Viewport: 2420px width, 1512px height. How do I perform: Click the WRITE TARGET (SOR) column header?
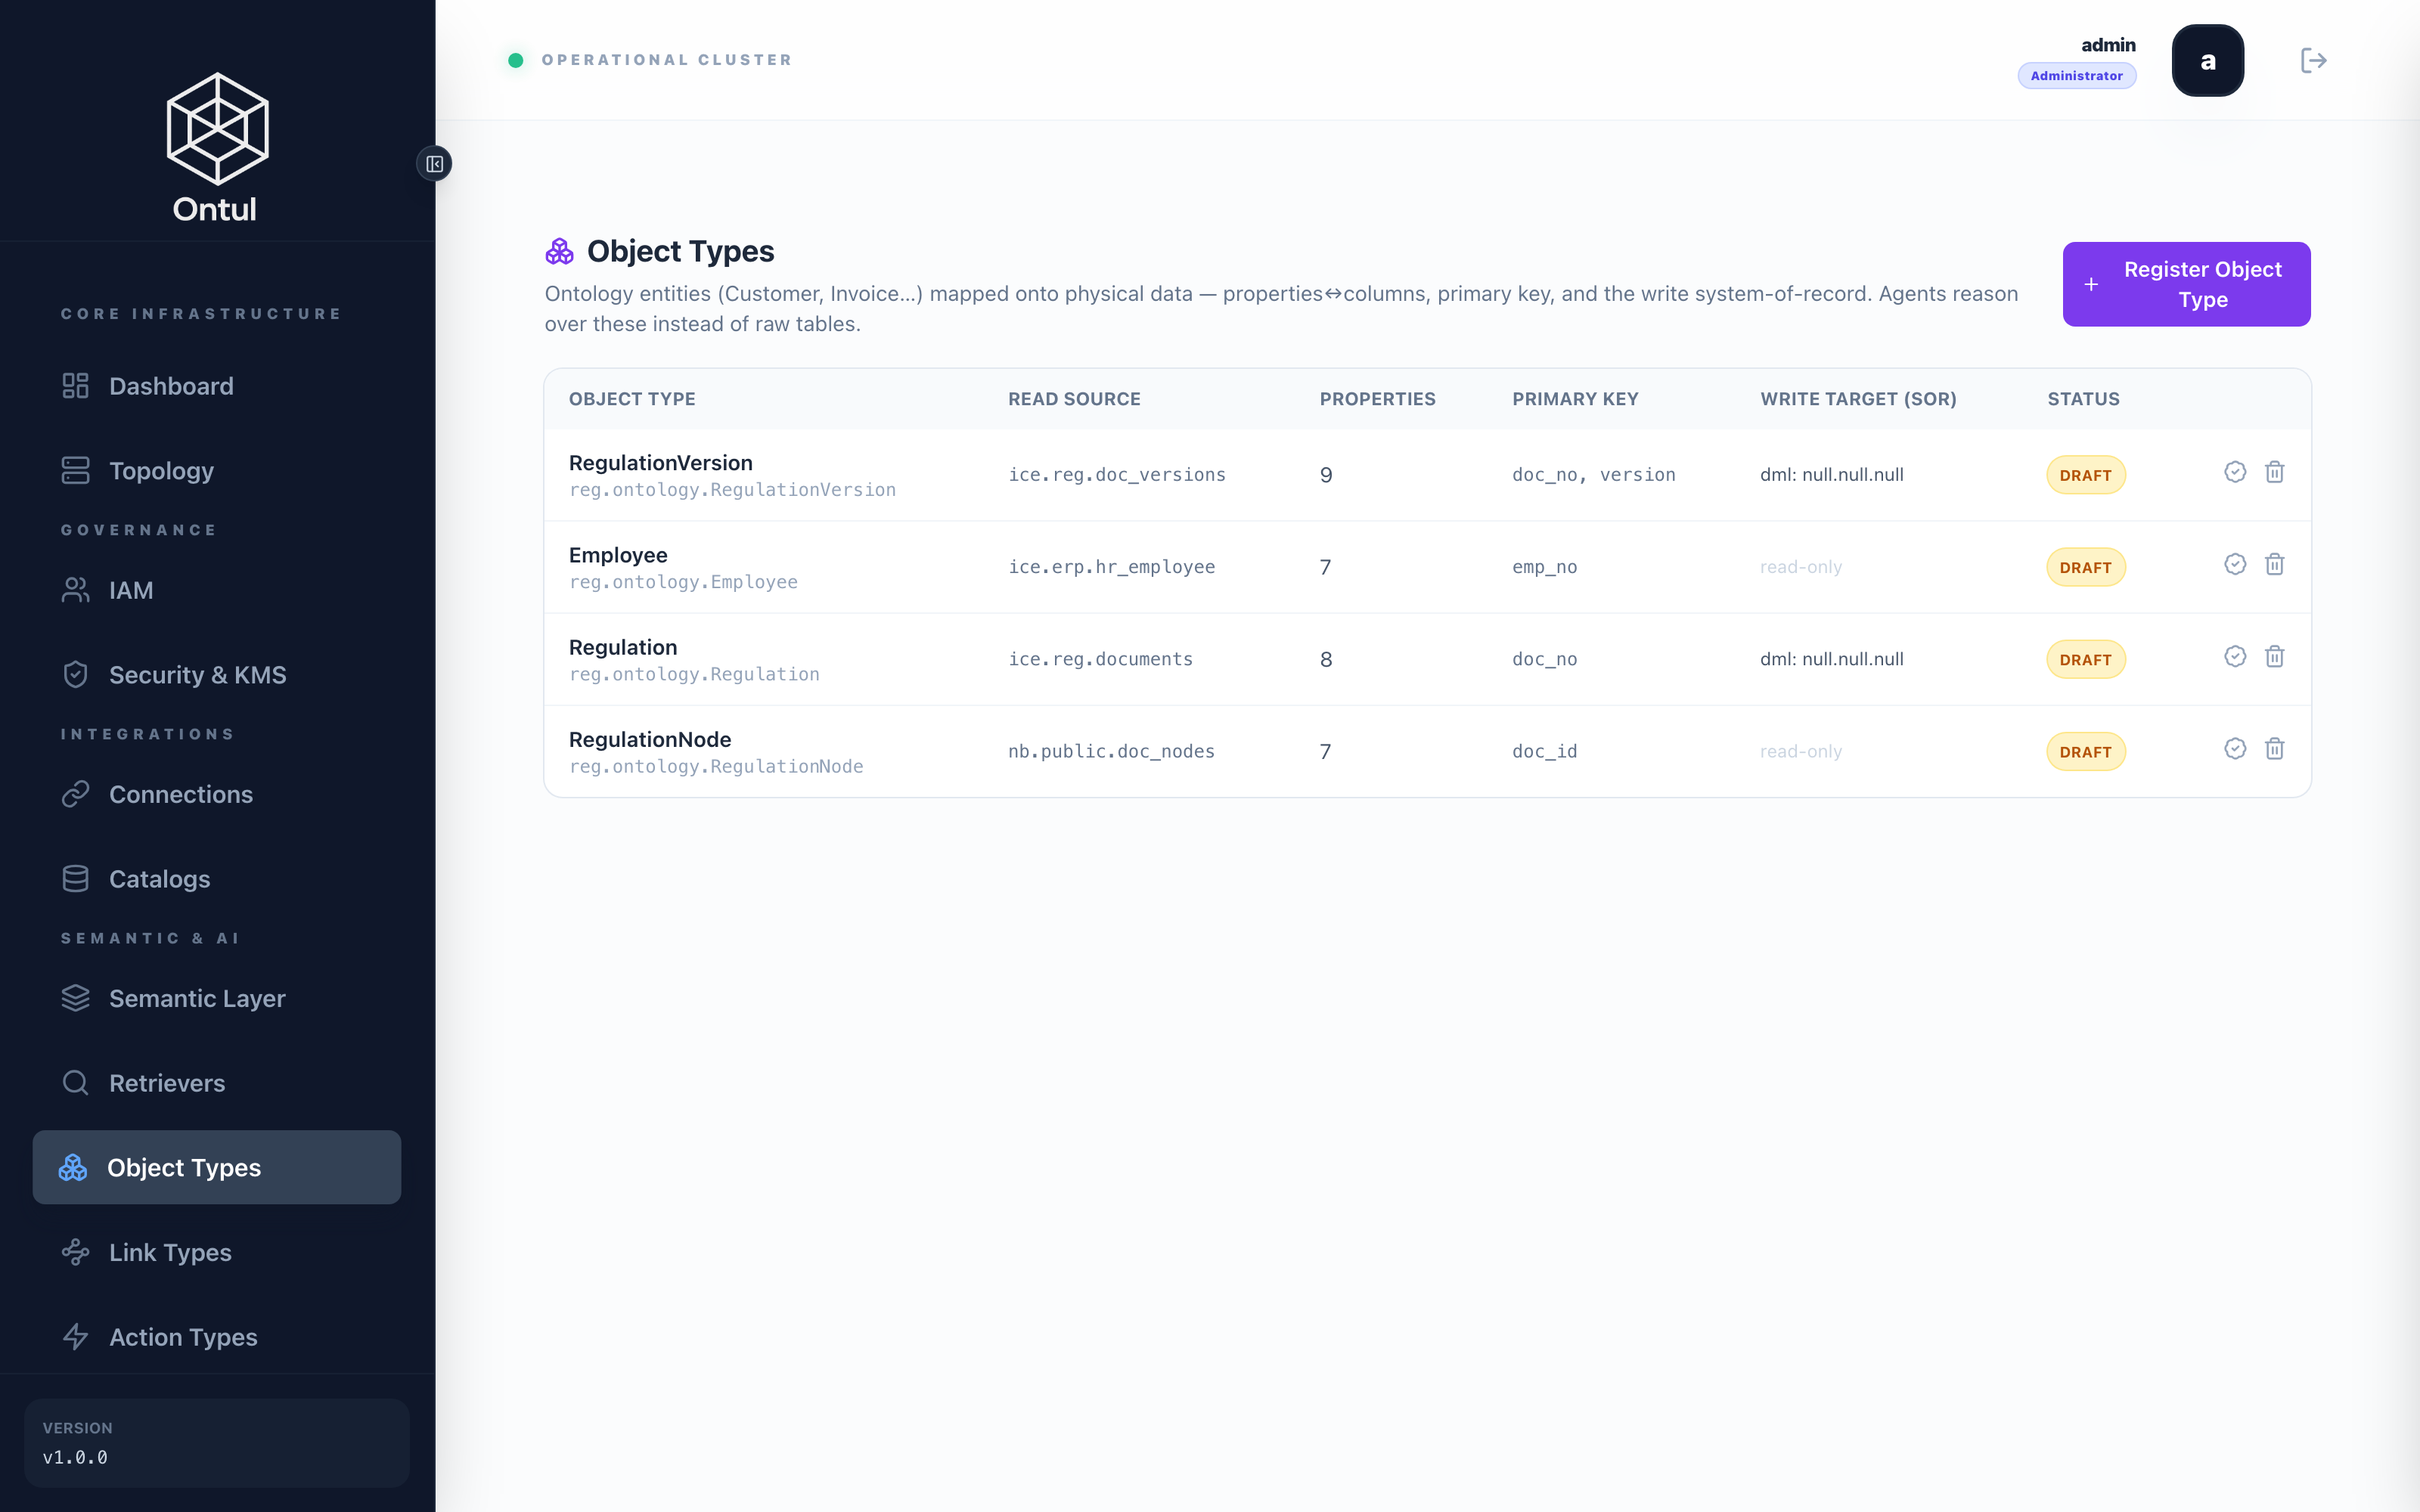1858,399
